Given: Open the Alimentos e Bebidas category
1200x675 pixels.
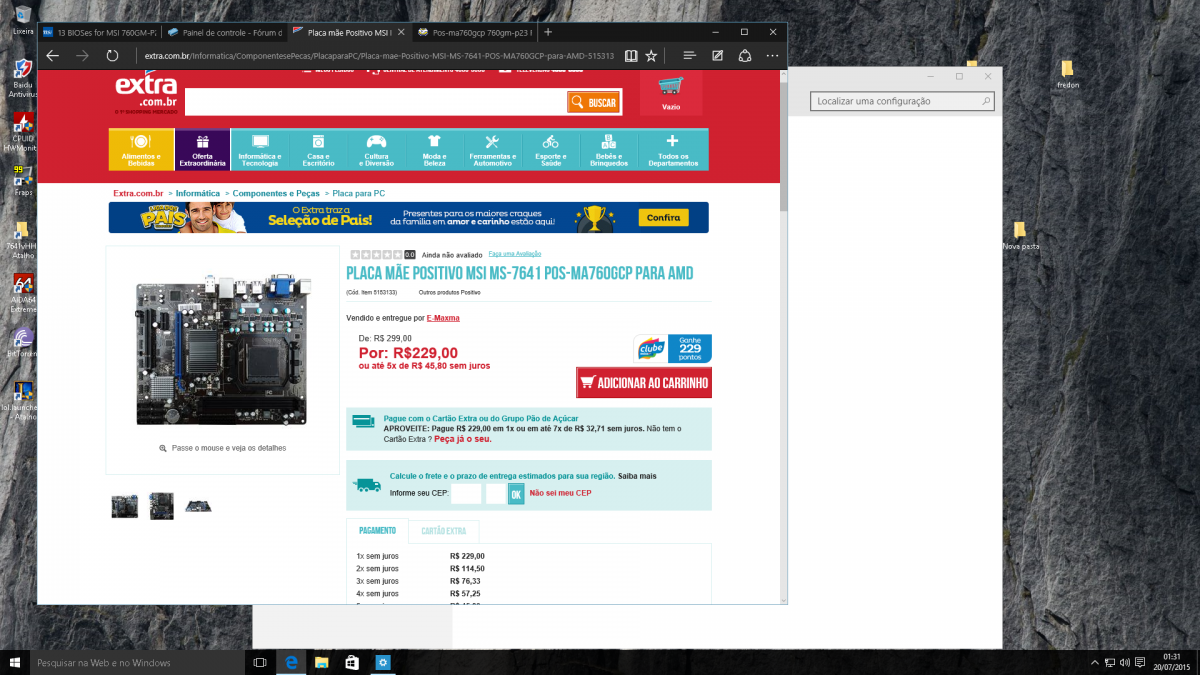Looking at the screenshot, I should 141,149.
